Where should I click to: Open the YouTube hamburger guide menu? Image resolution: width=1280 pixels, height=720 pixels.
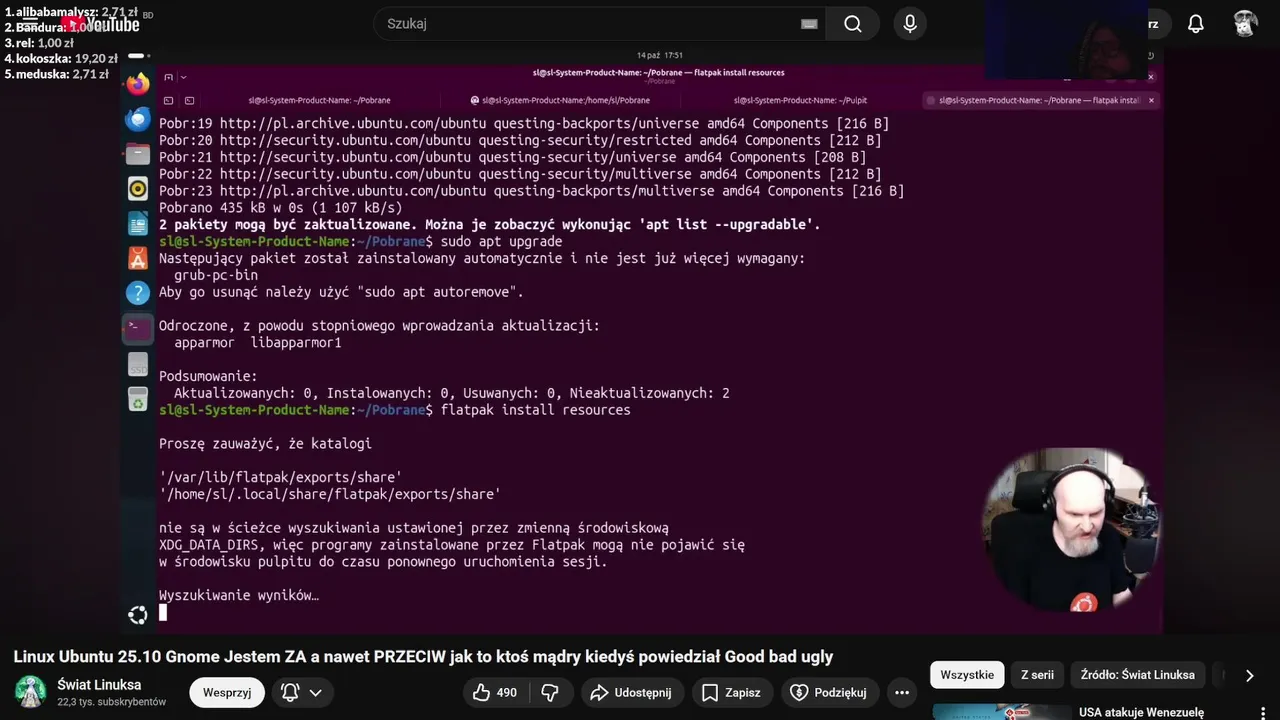point(28,24)
